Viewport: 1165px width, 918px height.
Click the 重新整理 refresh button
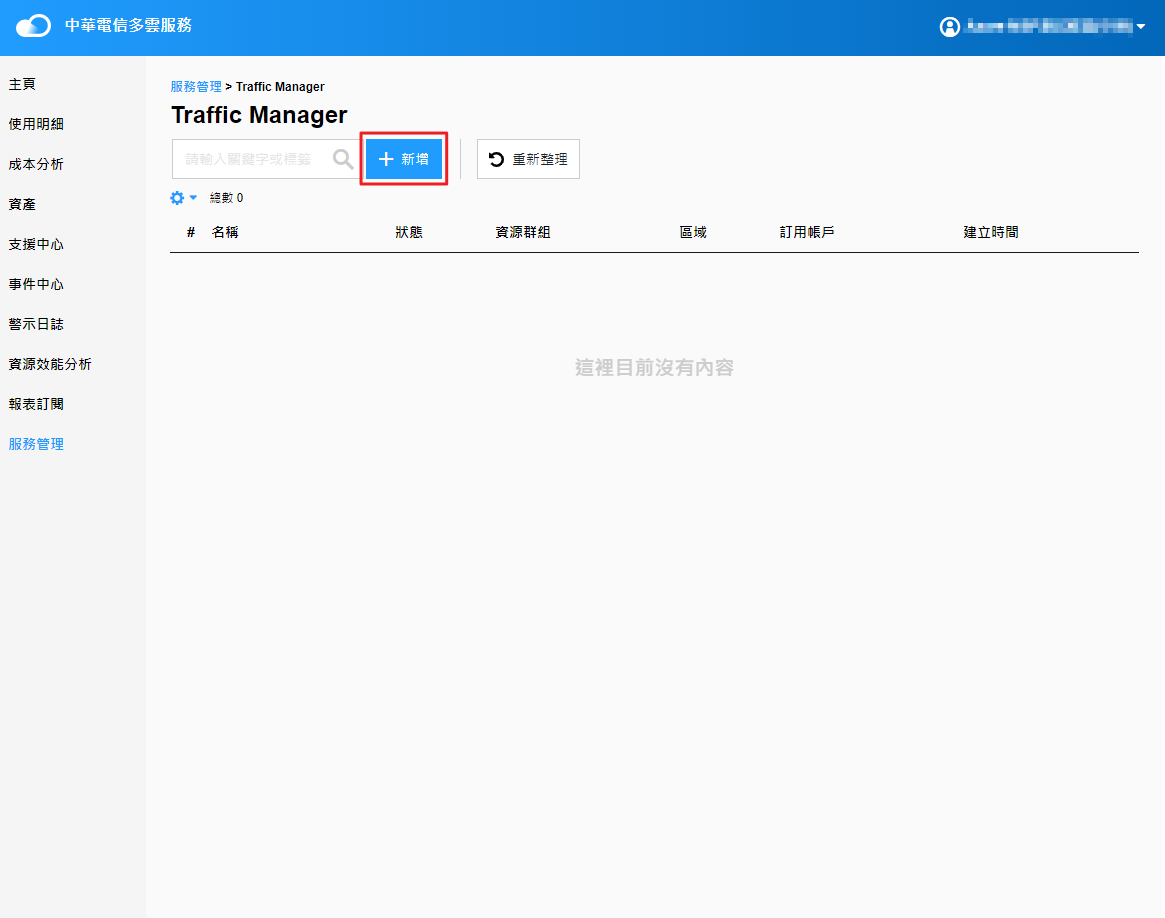[528, 159]
